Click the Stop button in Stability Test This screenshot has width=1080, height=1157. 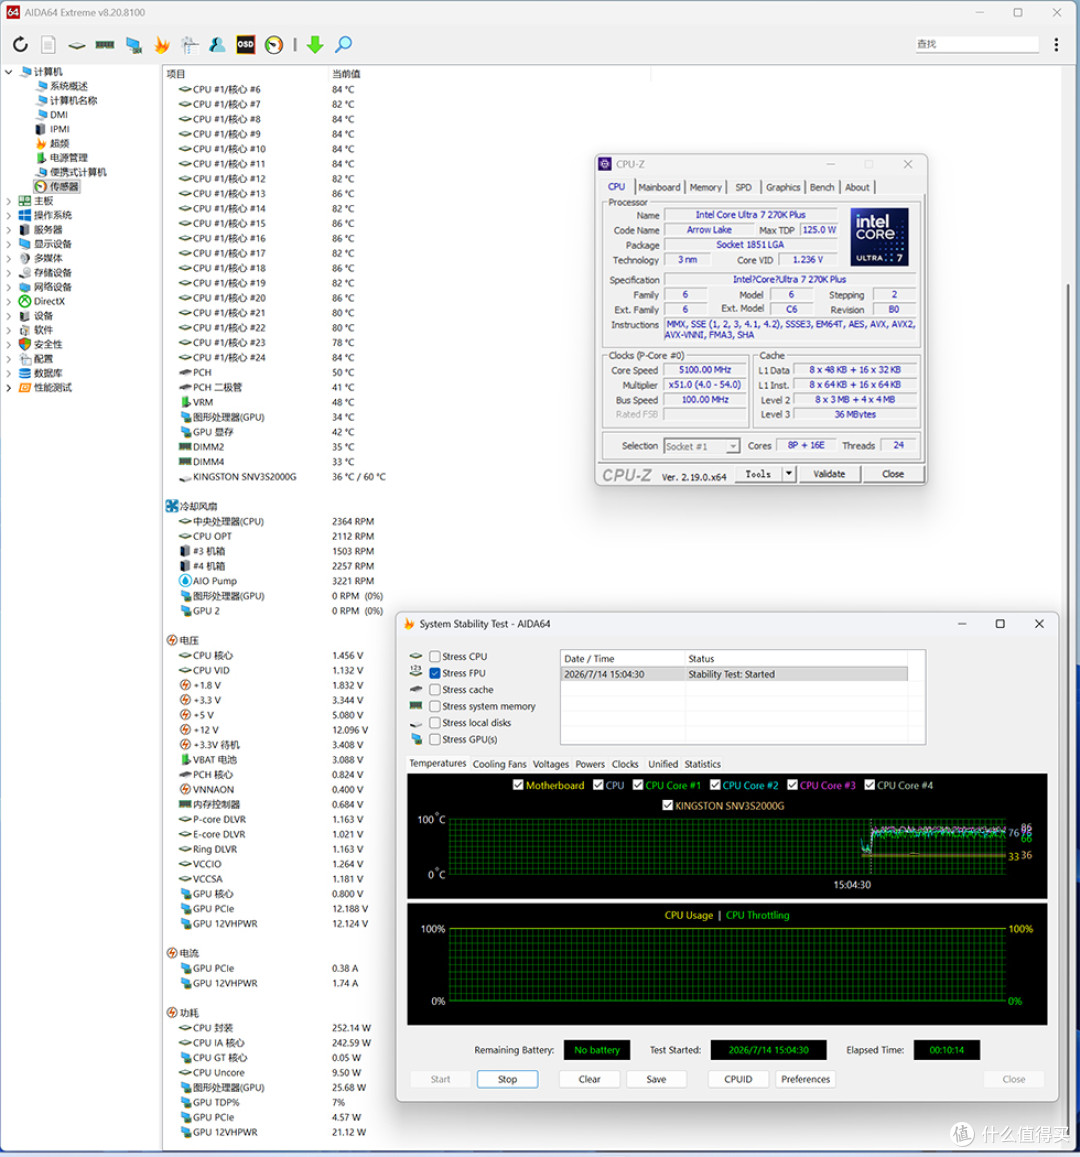point(508,1079)
